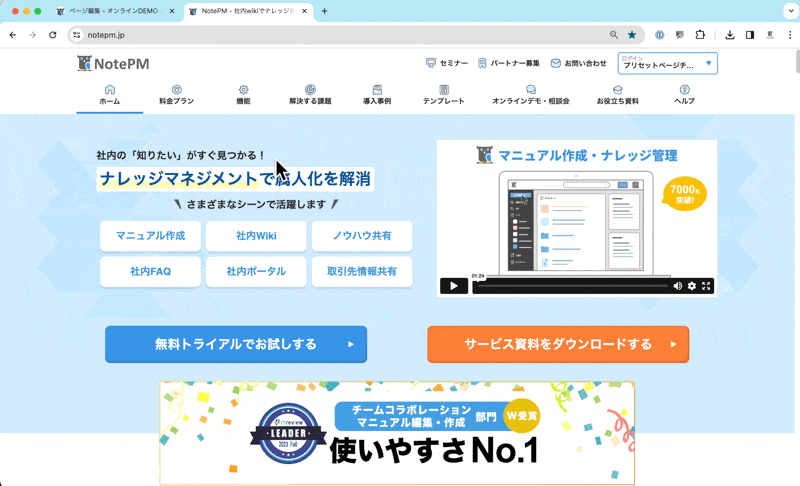Toggle the browser side panel icon
Screen dimensions: 800x486
[x=750, y=35]
